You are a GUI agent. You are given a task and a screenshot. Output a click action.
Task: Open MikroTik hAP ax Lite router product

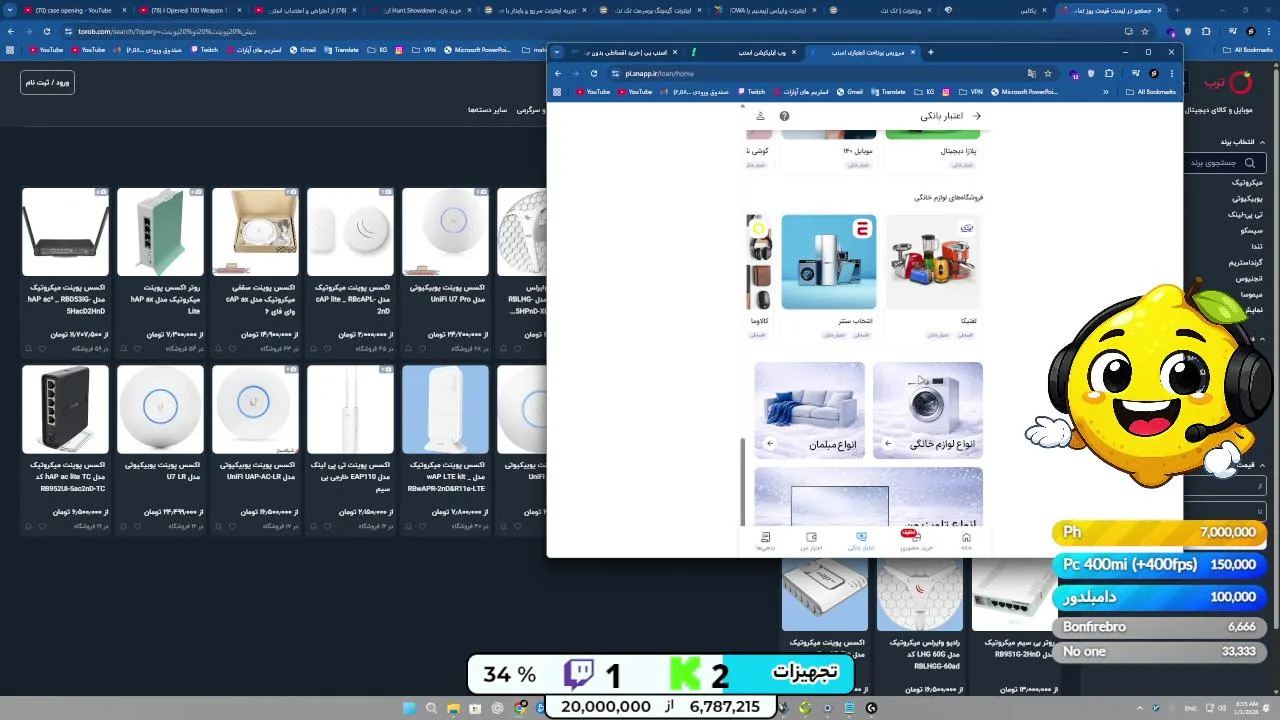tap(160, 270)
